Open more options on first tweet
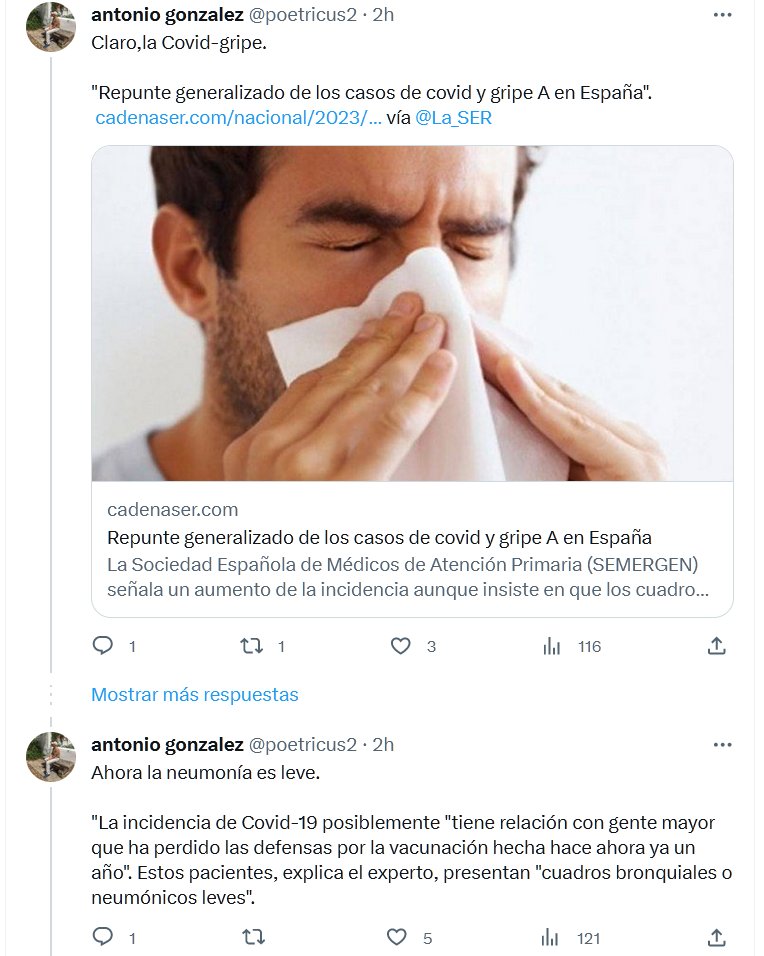 pos(723,15)
